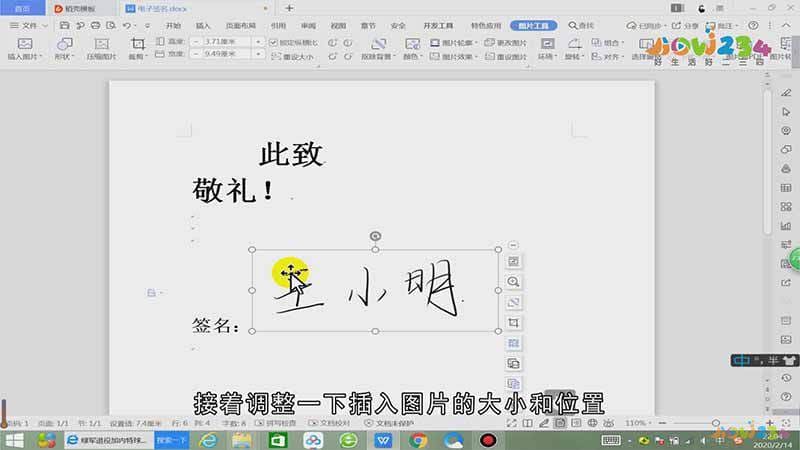Image resolution: width=800 pixels, height=450 pixels.
Task: Click the help question-mark icon in ribbon header
Action: 753,25
